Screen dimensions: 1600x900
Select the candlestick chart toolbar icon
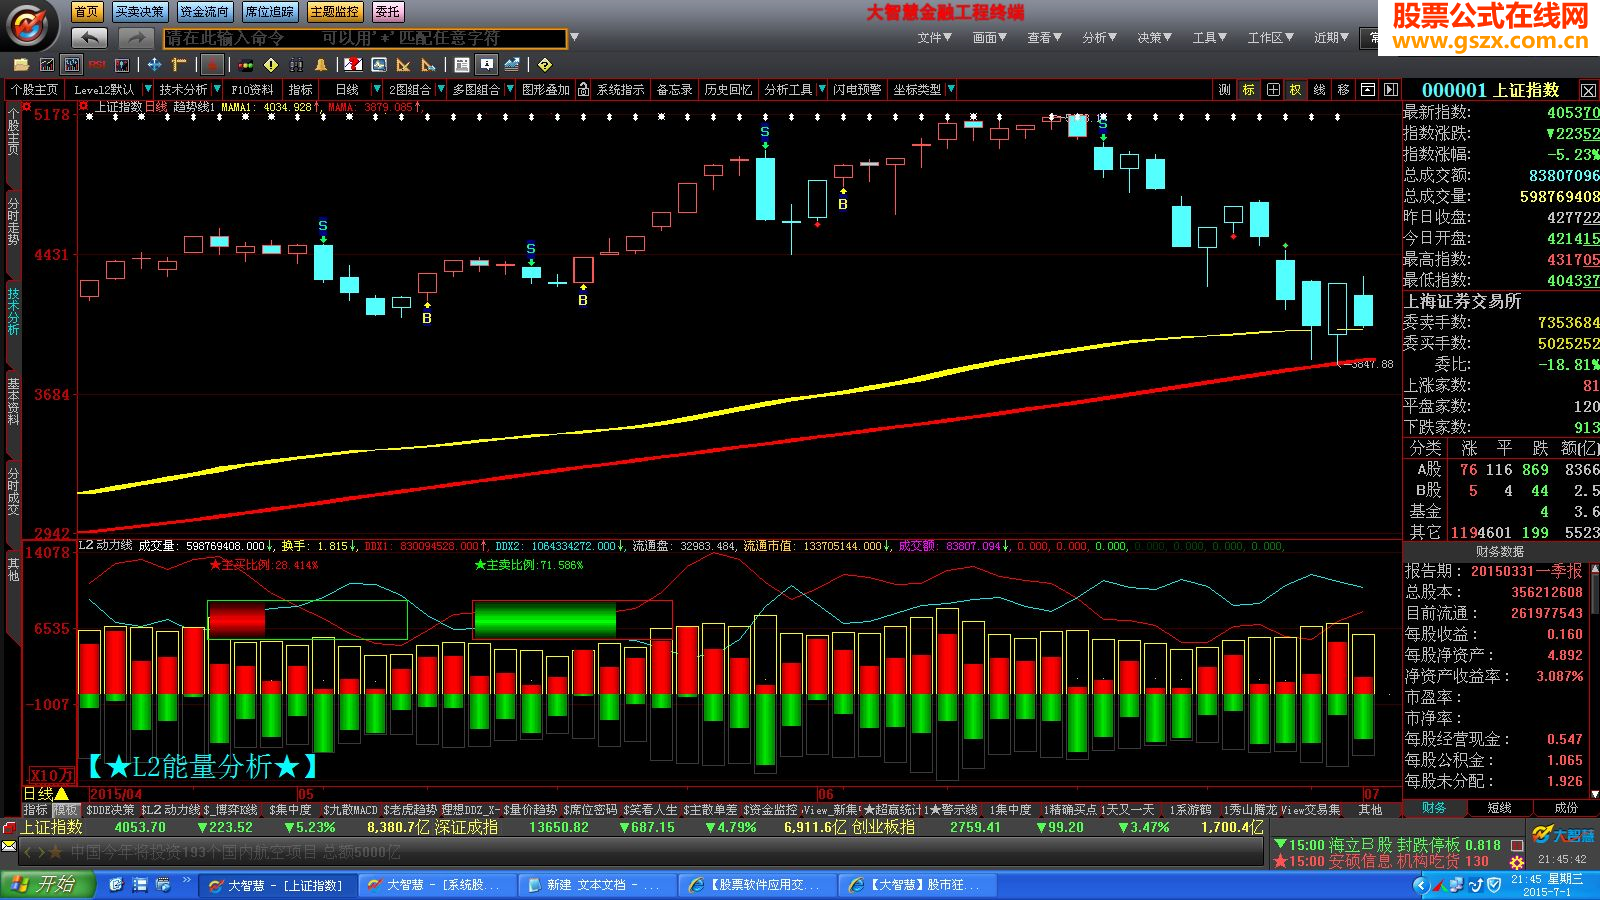pyautogui.click(x=72, y=65)
